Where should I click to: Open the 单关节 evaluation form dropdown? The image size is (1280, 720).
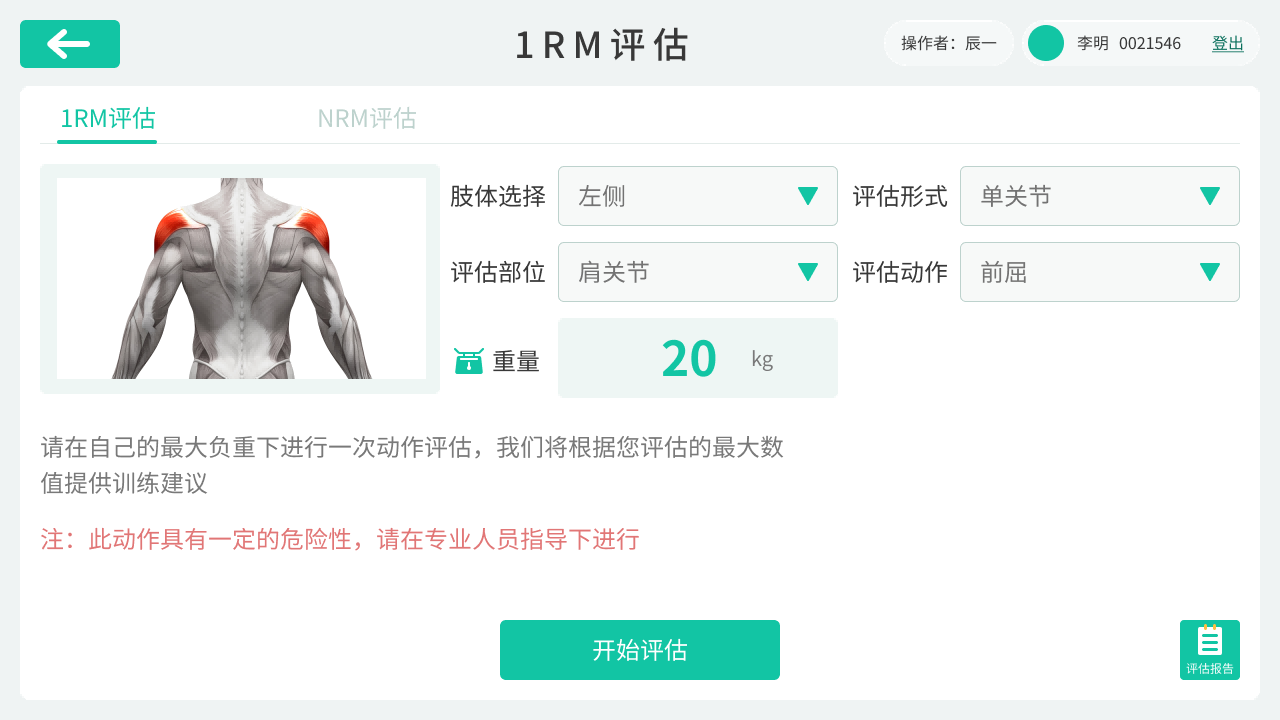pyautogui.click(x=1100, y=196)
